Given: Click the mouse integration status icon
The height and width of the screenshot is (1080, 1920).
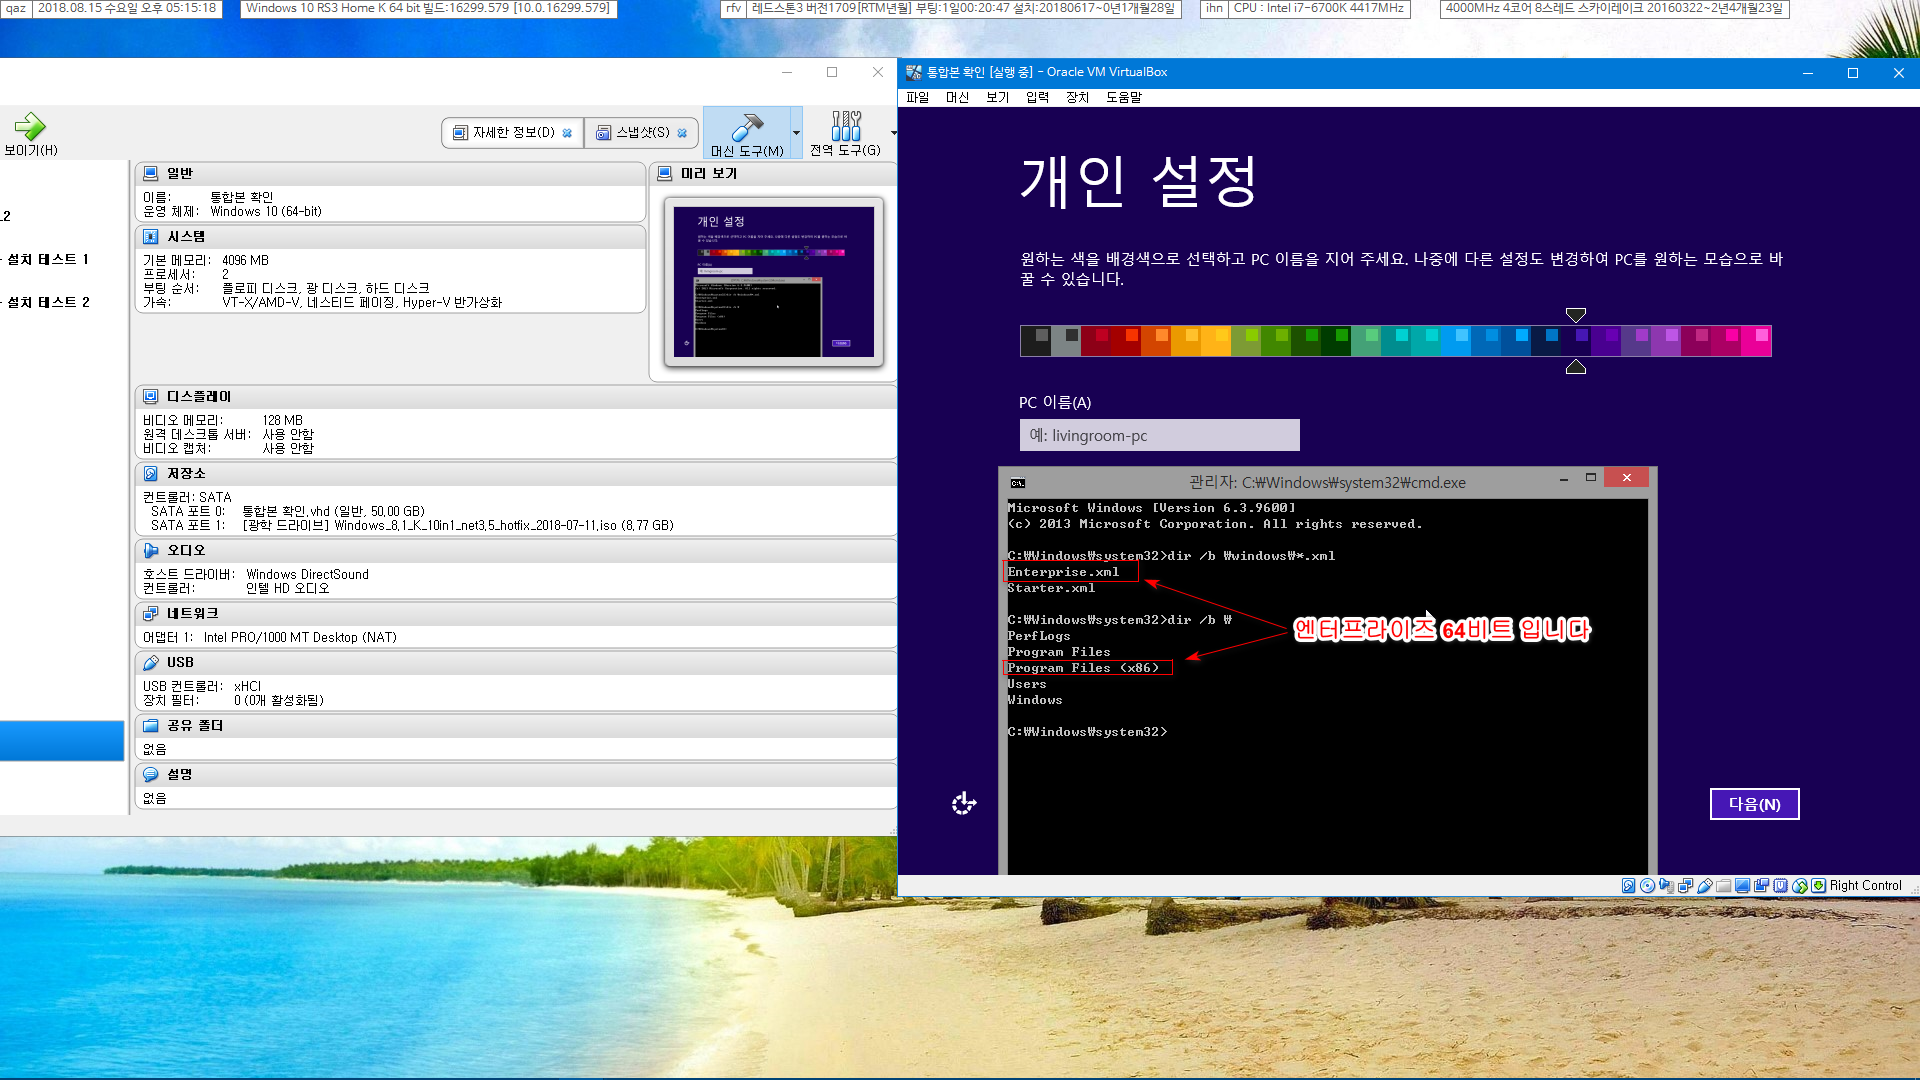Looking at the screenshot, I should pos(1800,885).
